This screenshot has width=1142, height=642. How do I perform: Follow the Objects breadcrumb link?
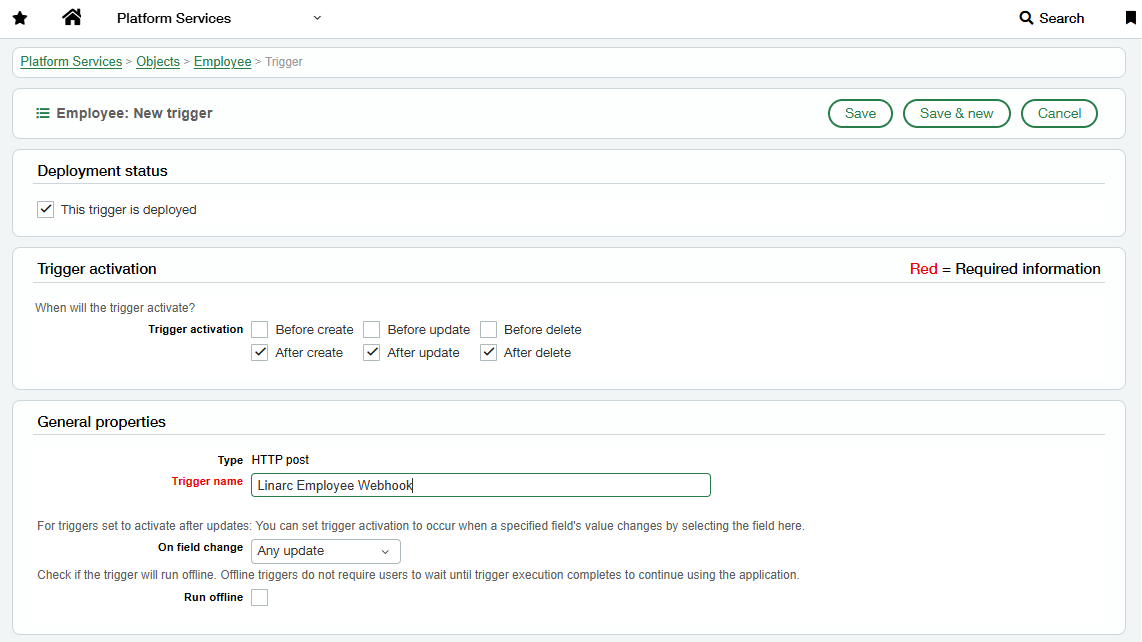(158, 62)
